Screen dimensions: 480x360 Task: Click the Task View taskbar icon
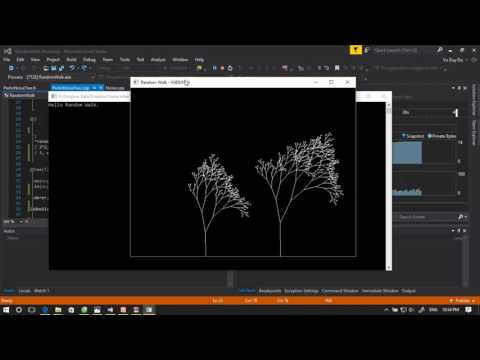tap(32, 310)
